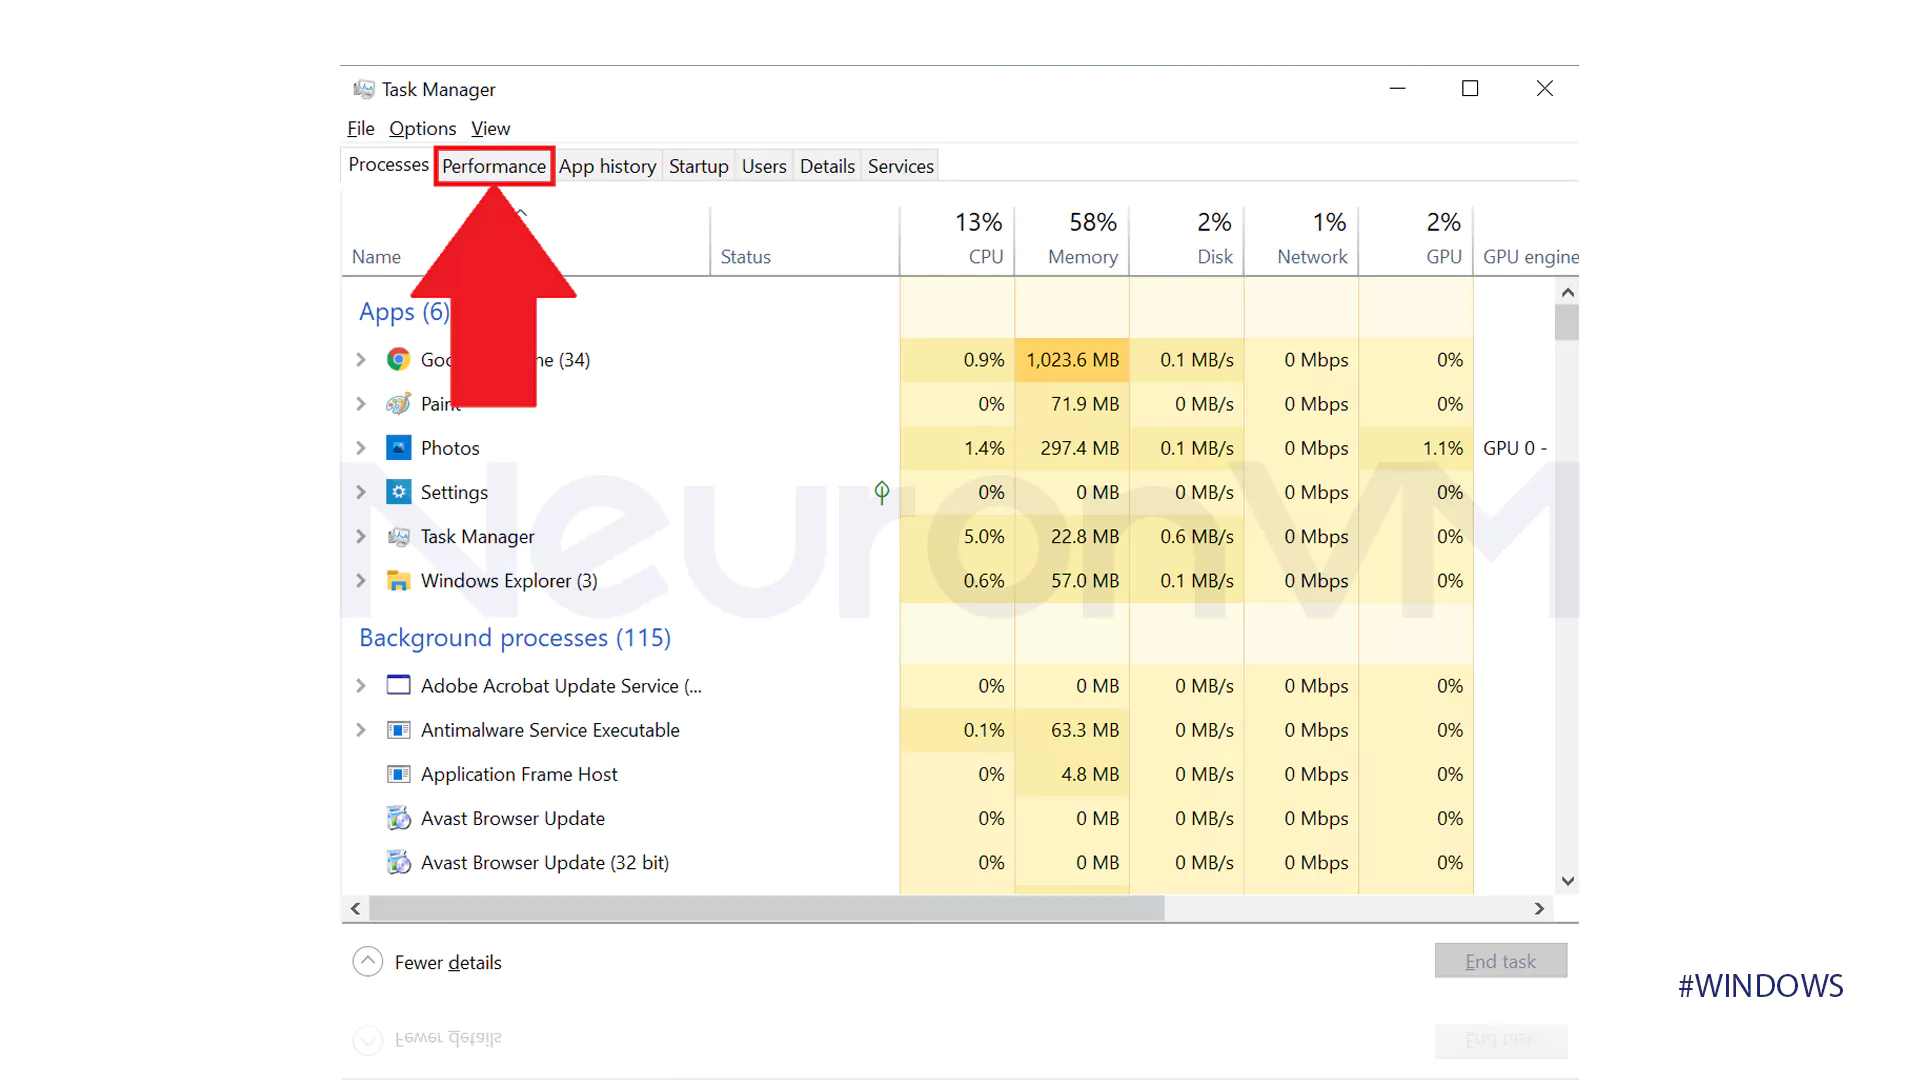
Task: Switch to the Processes tab
Action: [388, 165]
